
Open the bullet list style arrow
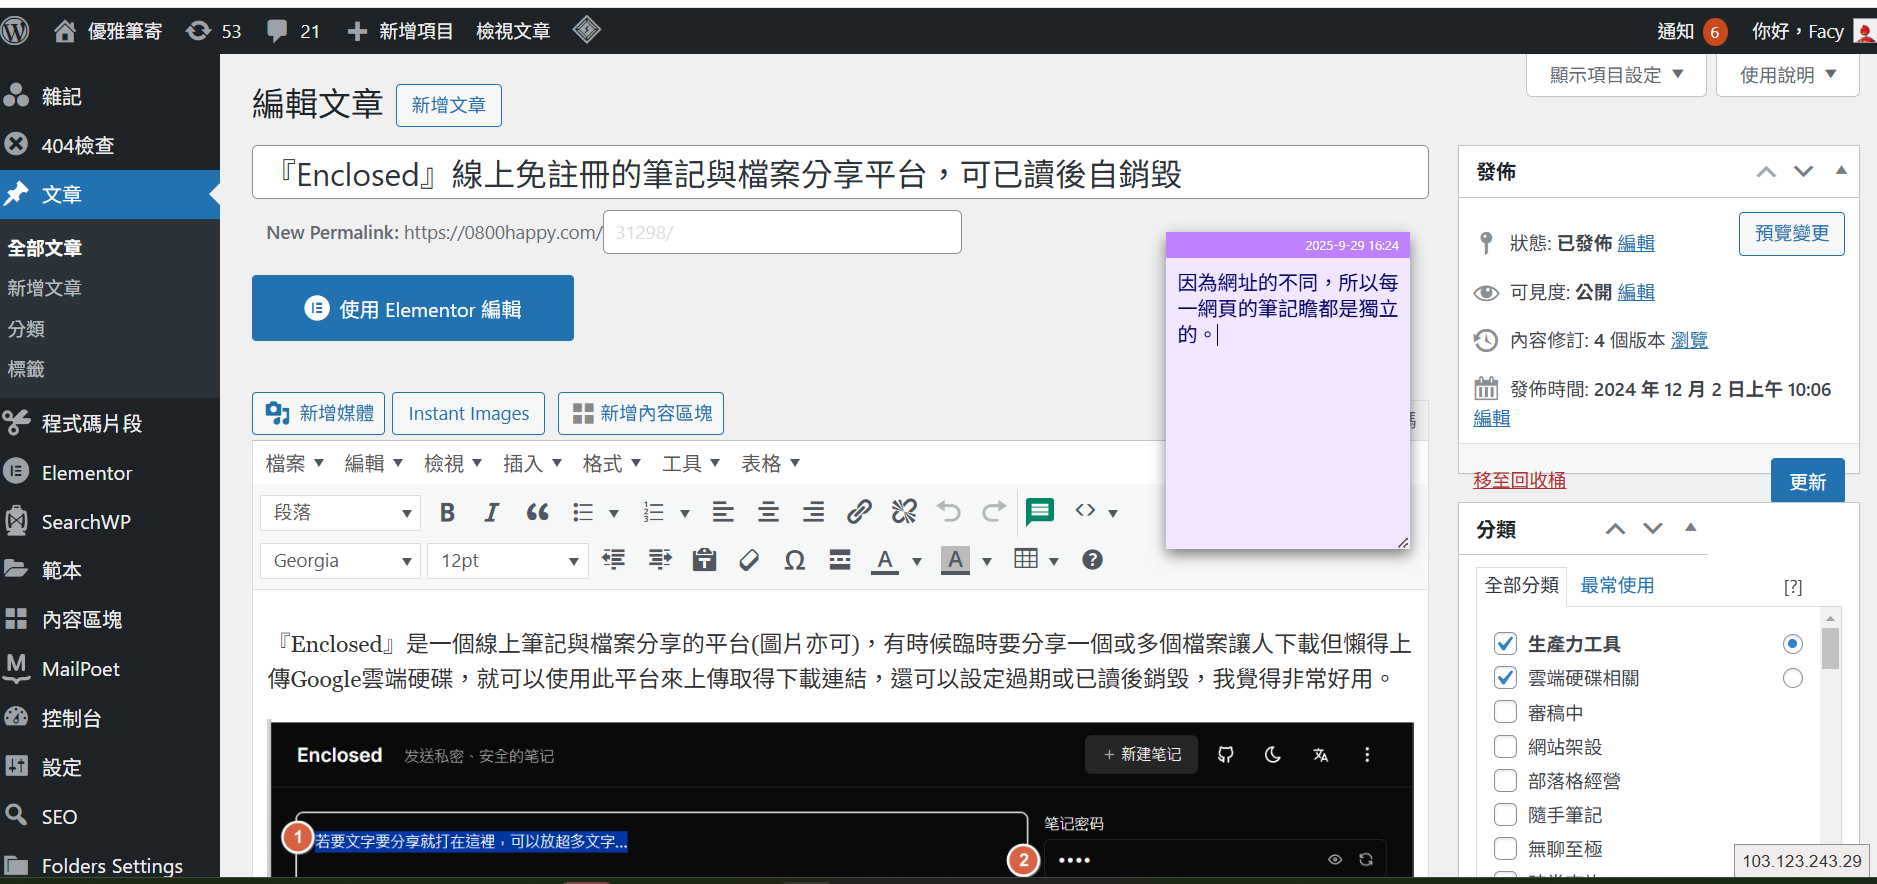(x=613, y=514)
